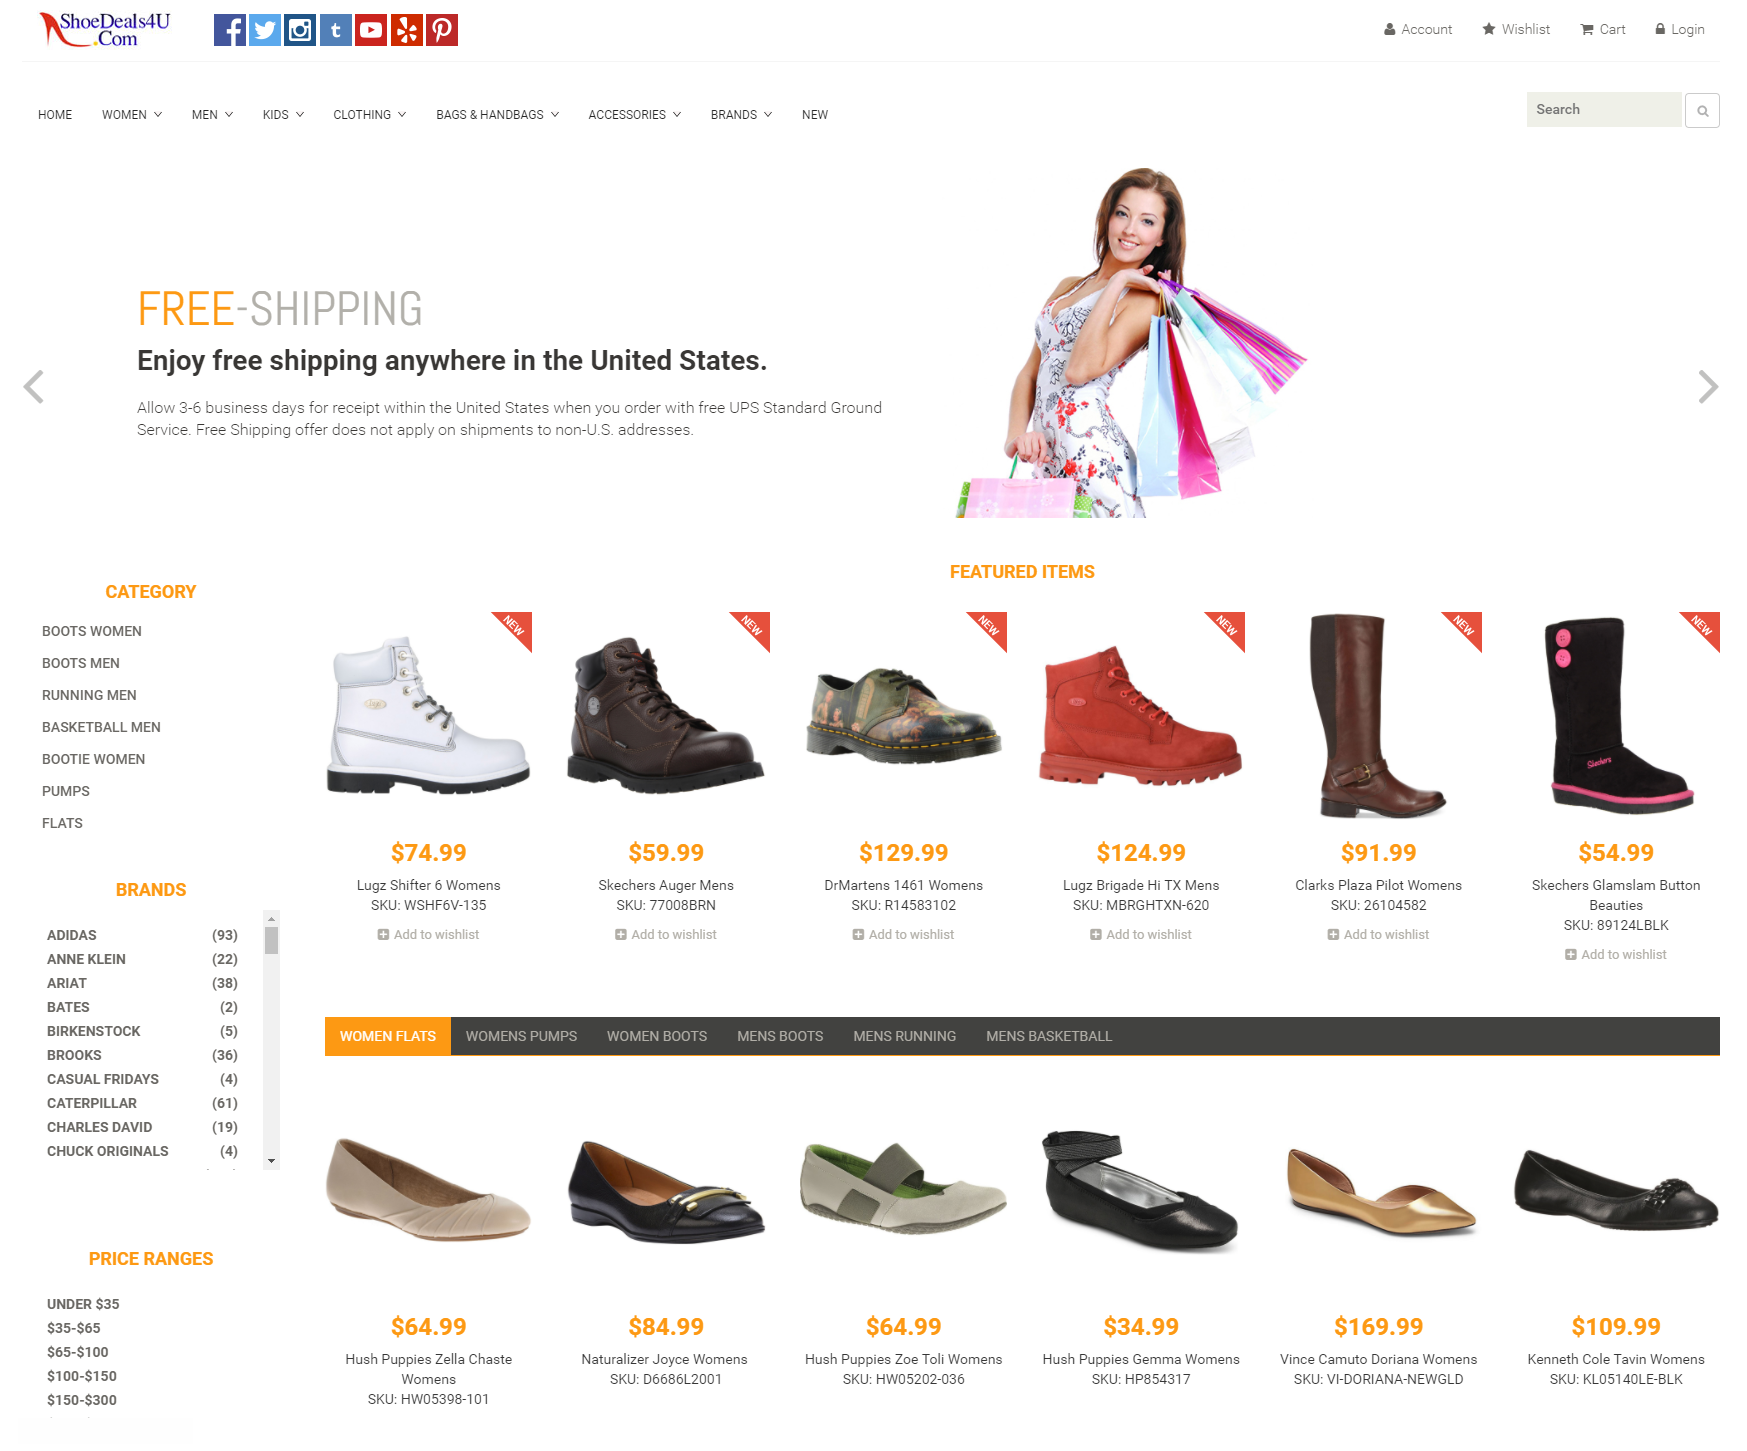Screen dimensions: 1747x1451
Task: Go to next banner slide arrow
Action: (1708, 386)
